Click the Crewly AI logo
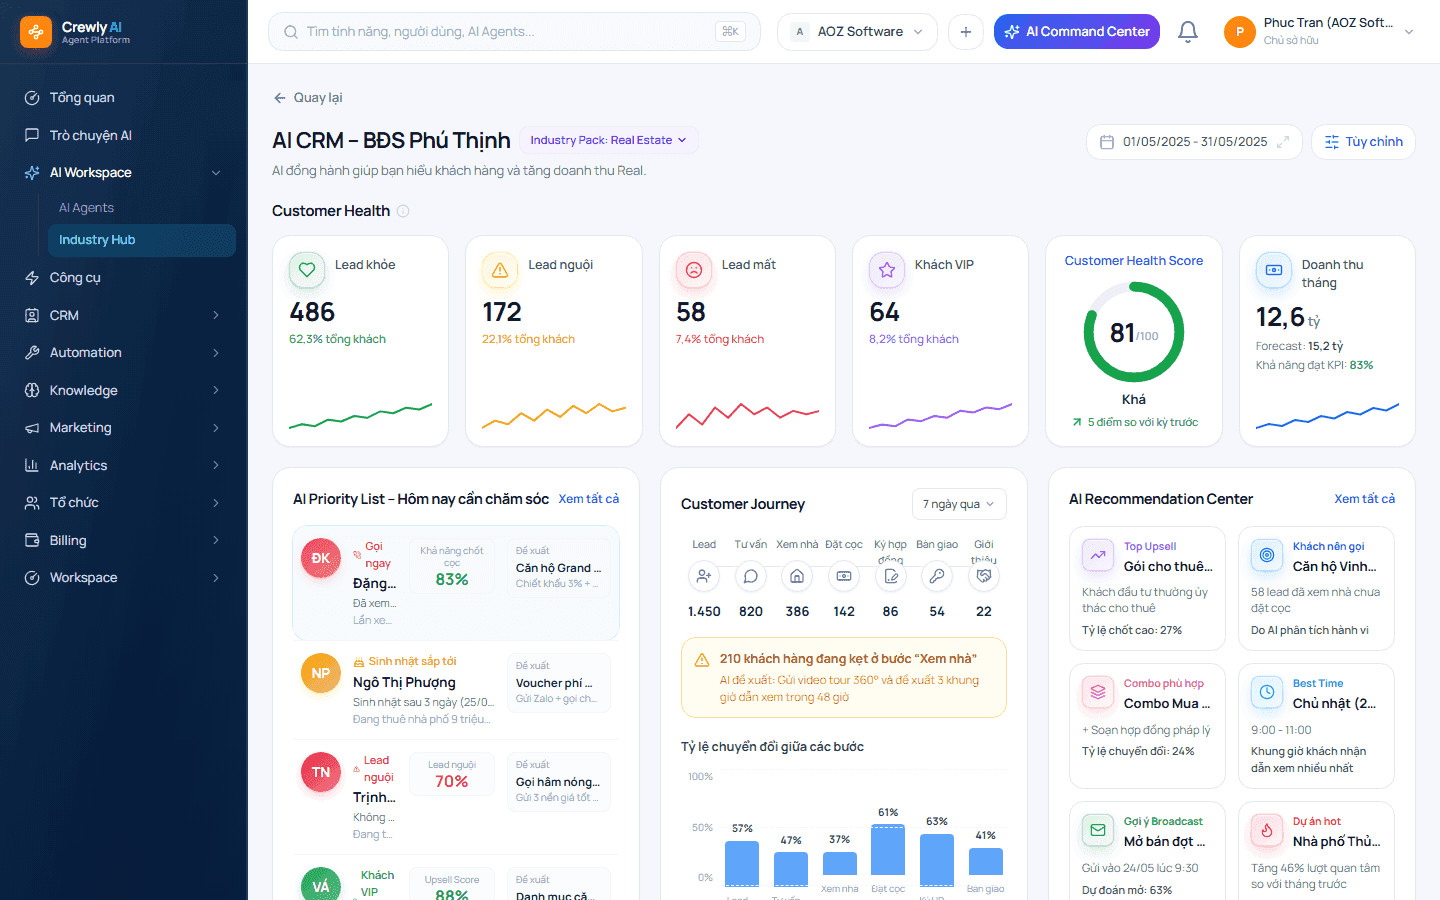The width and height of the screenshot is (1440, 900). tap(36, 32)
